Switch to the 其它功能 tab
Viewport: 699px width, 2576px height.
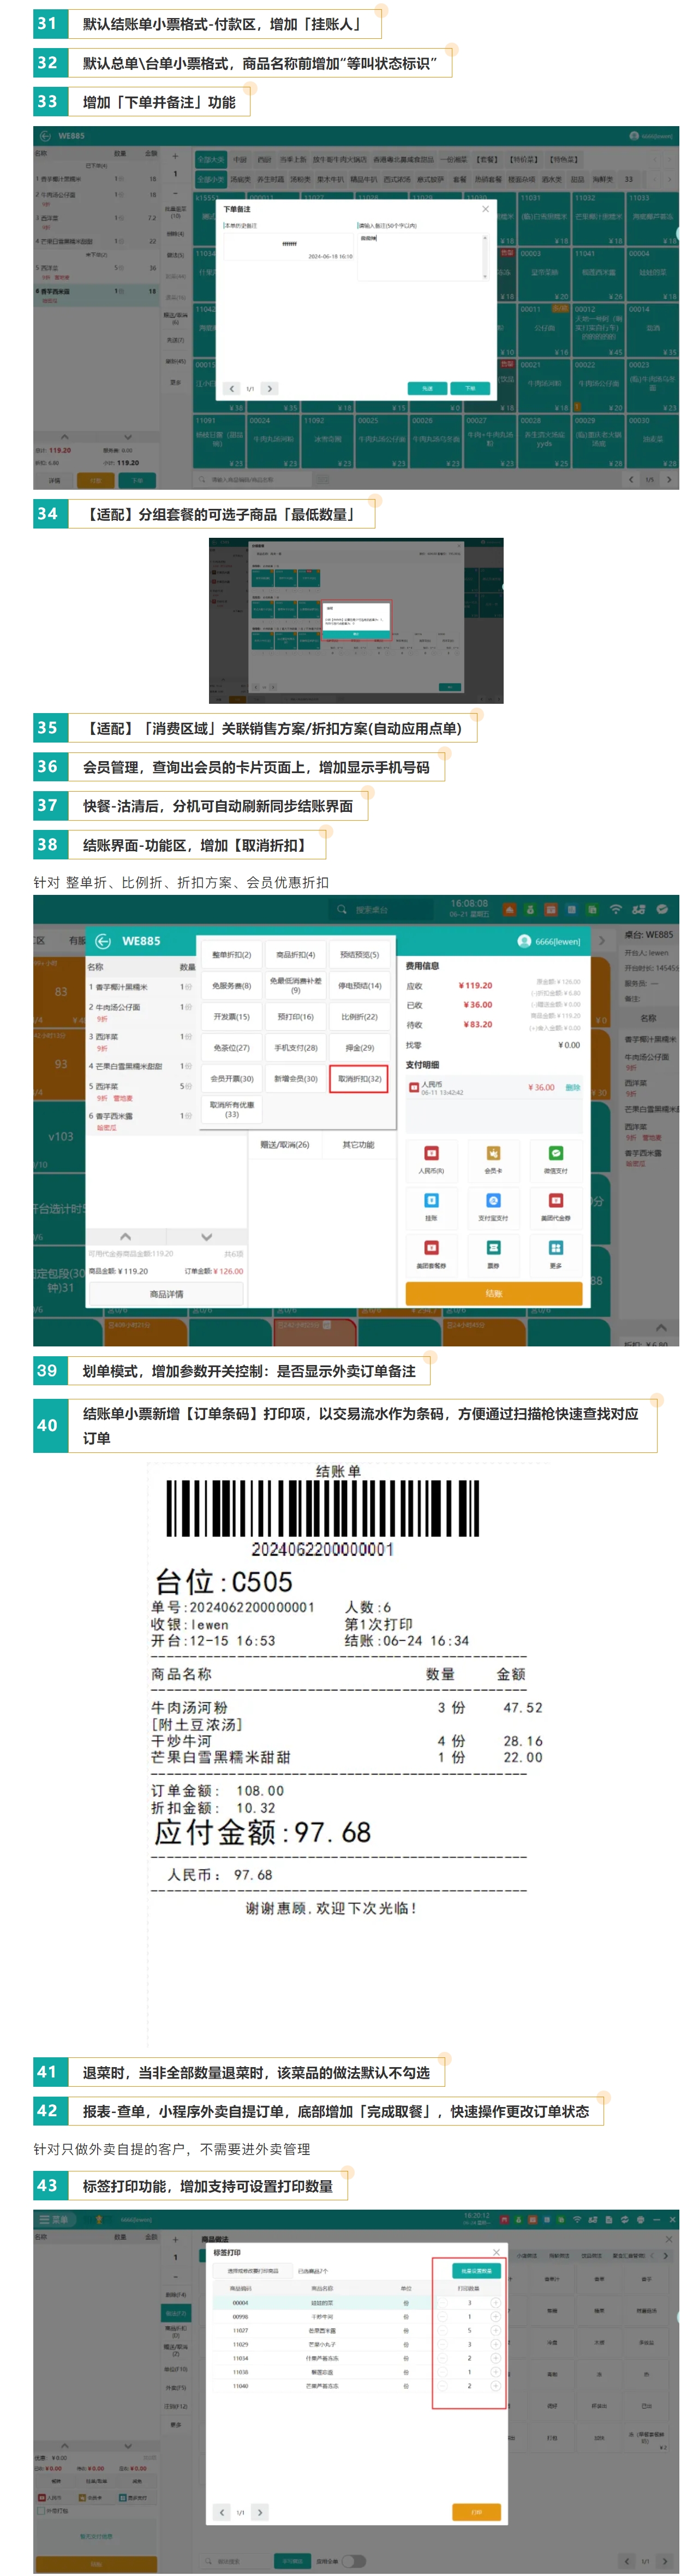pyautogui.click(x=358, y=1144)
